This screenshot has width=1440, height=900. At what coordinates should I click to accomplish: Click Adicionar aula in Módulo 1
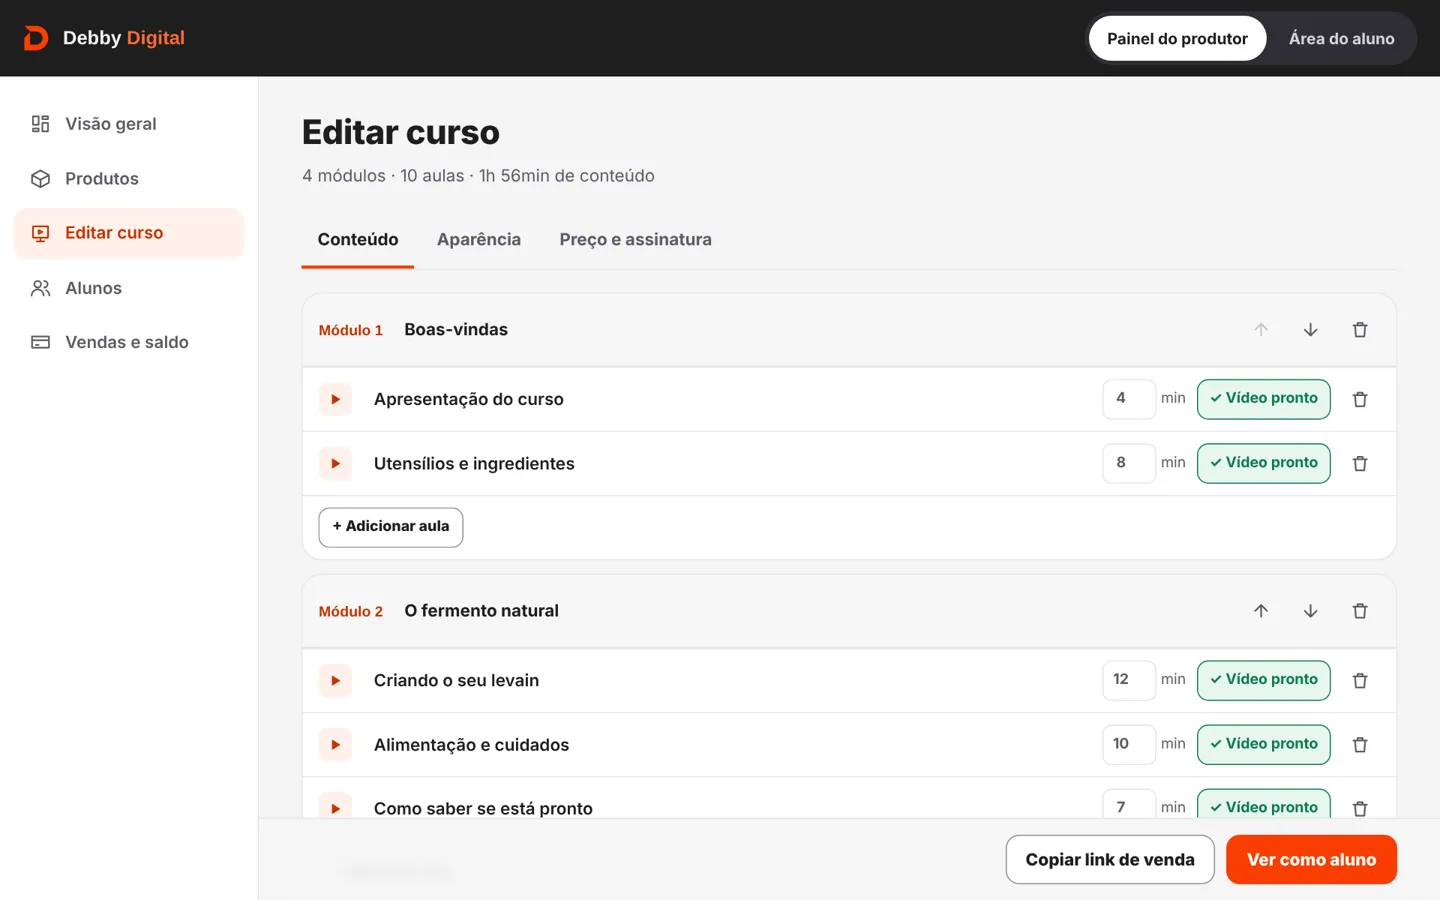point(391,527)
